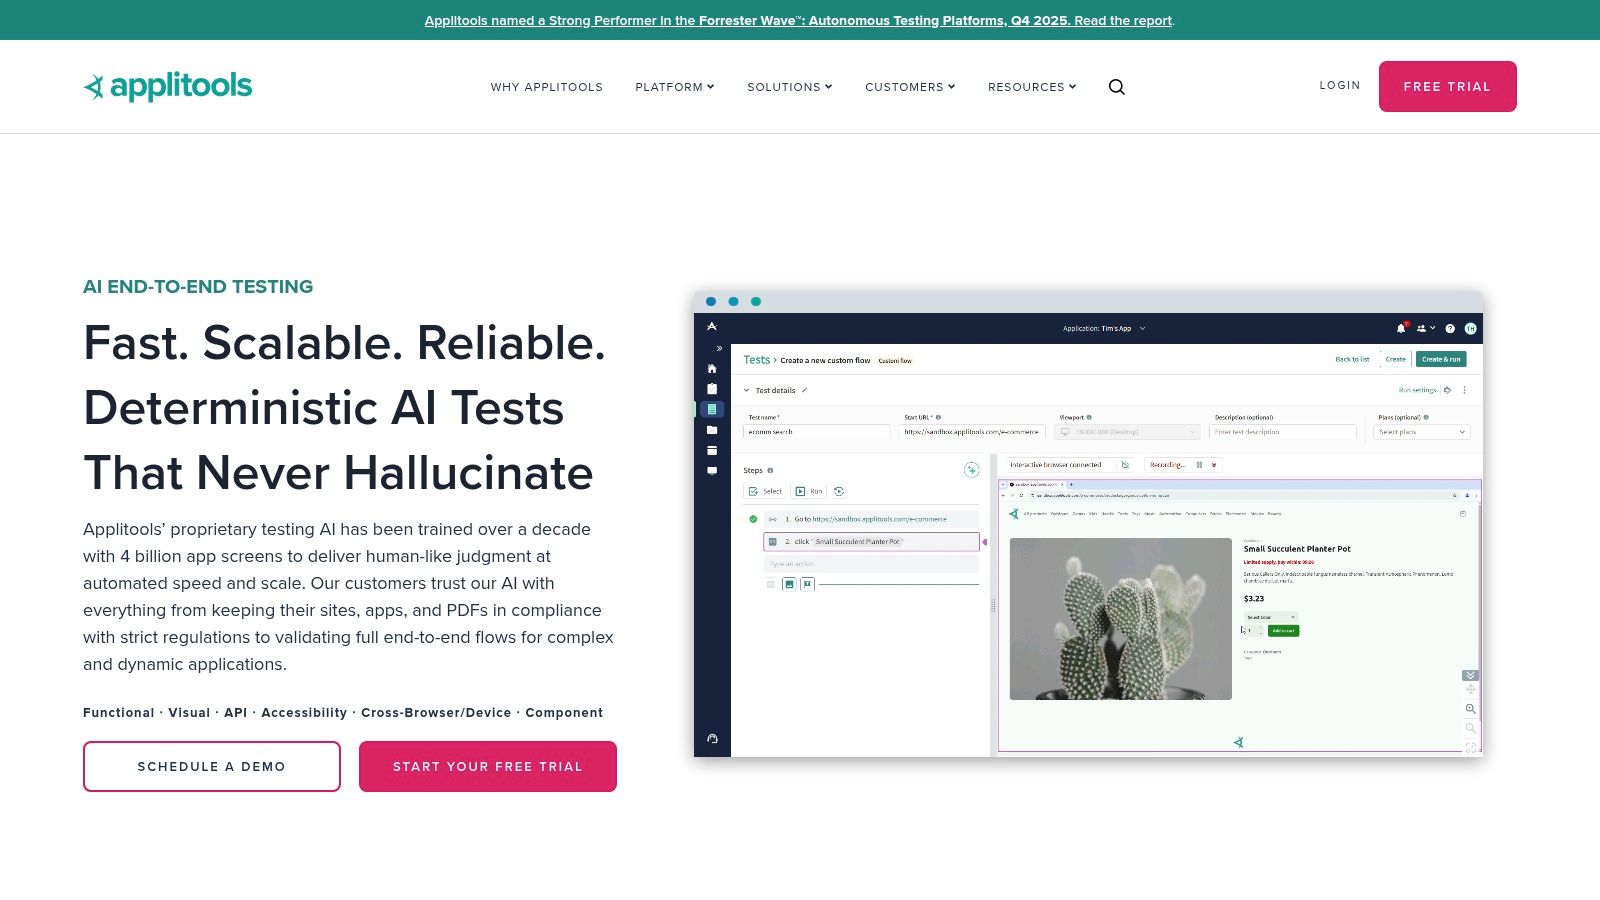Open Why Applitools menu item
Image resolution: width=1600 pixels, height=900 pixels.
547,87
